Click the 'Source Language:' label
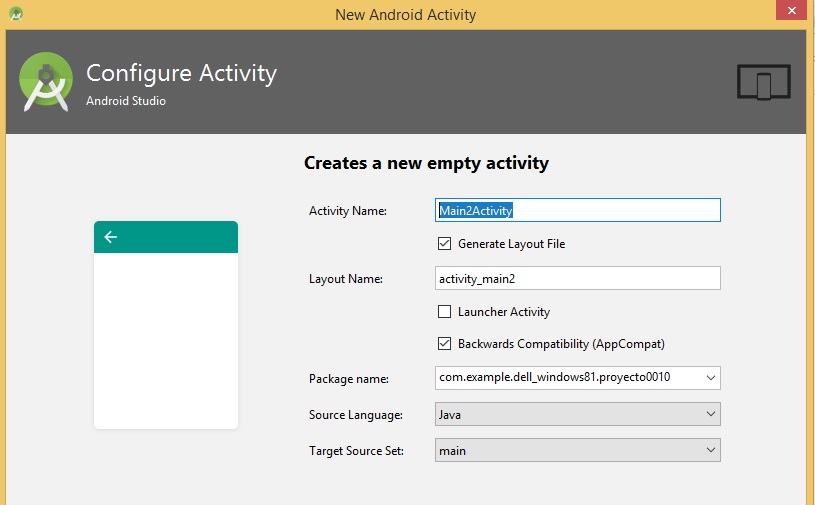The height and width of the screenshot is (505, 815). (x=356, y=415)
